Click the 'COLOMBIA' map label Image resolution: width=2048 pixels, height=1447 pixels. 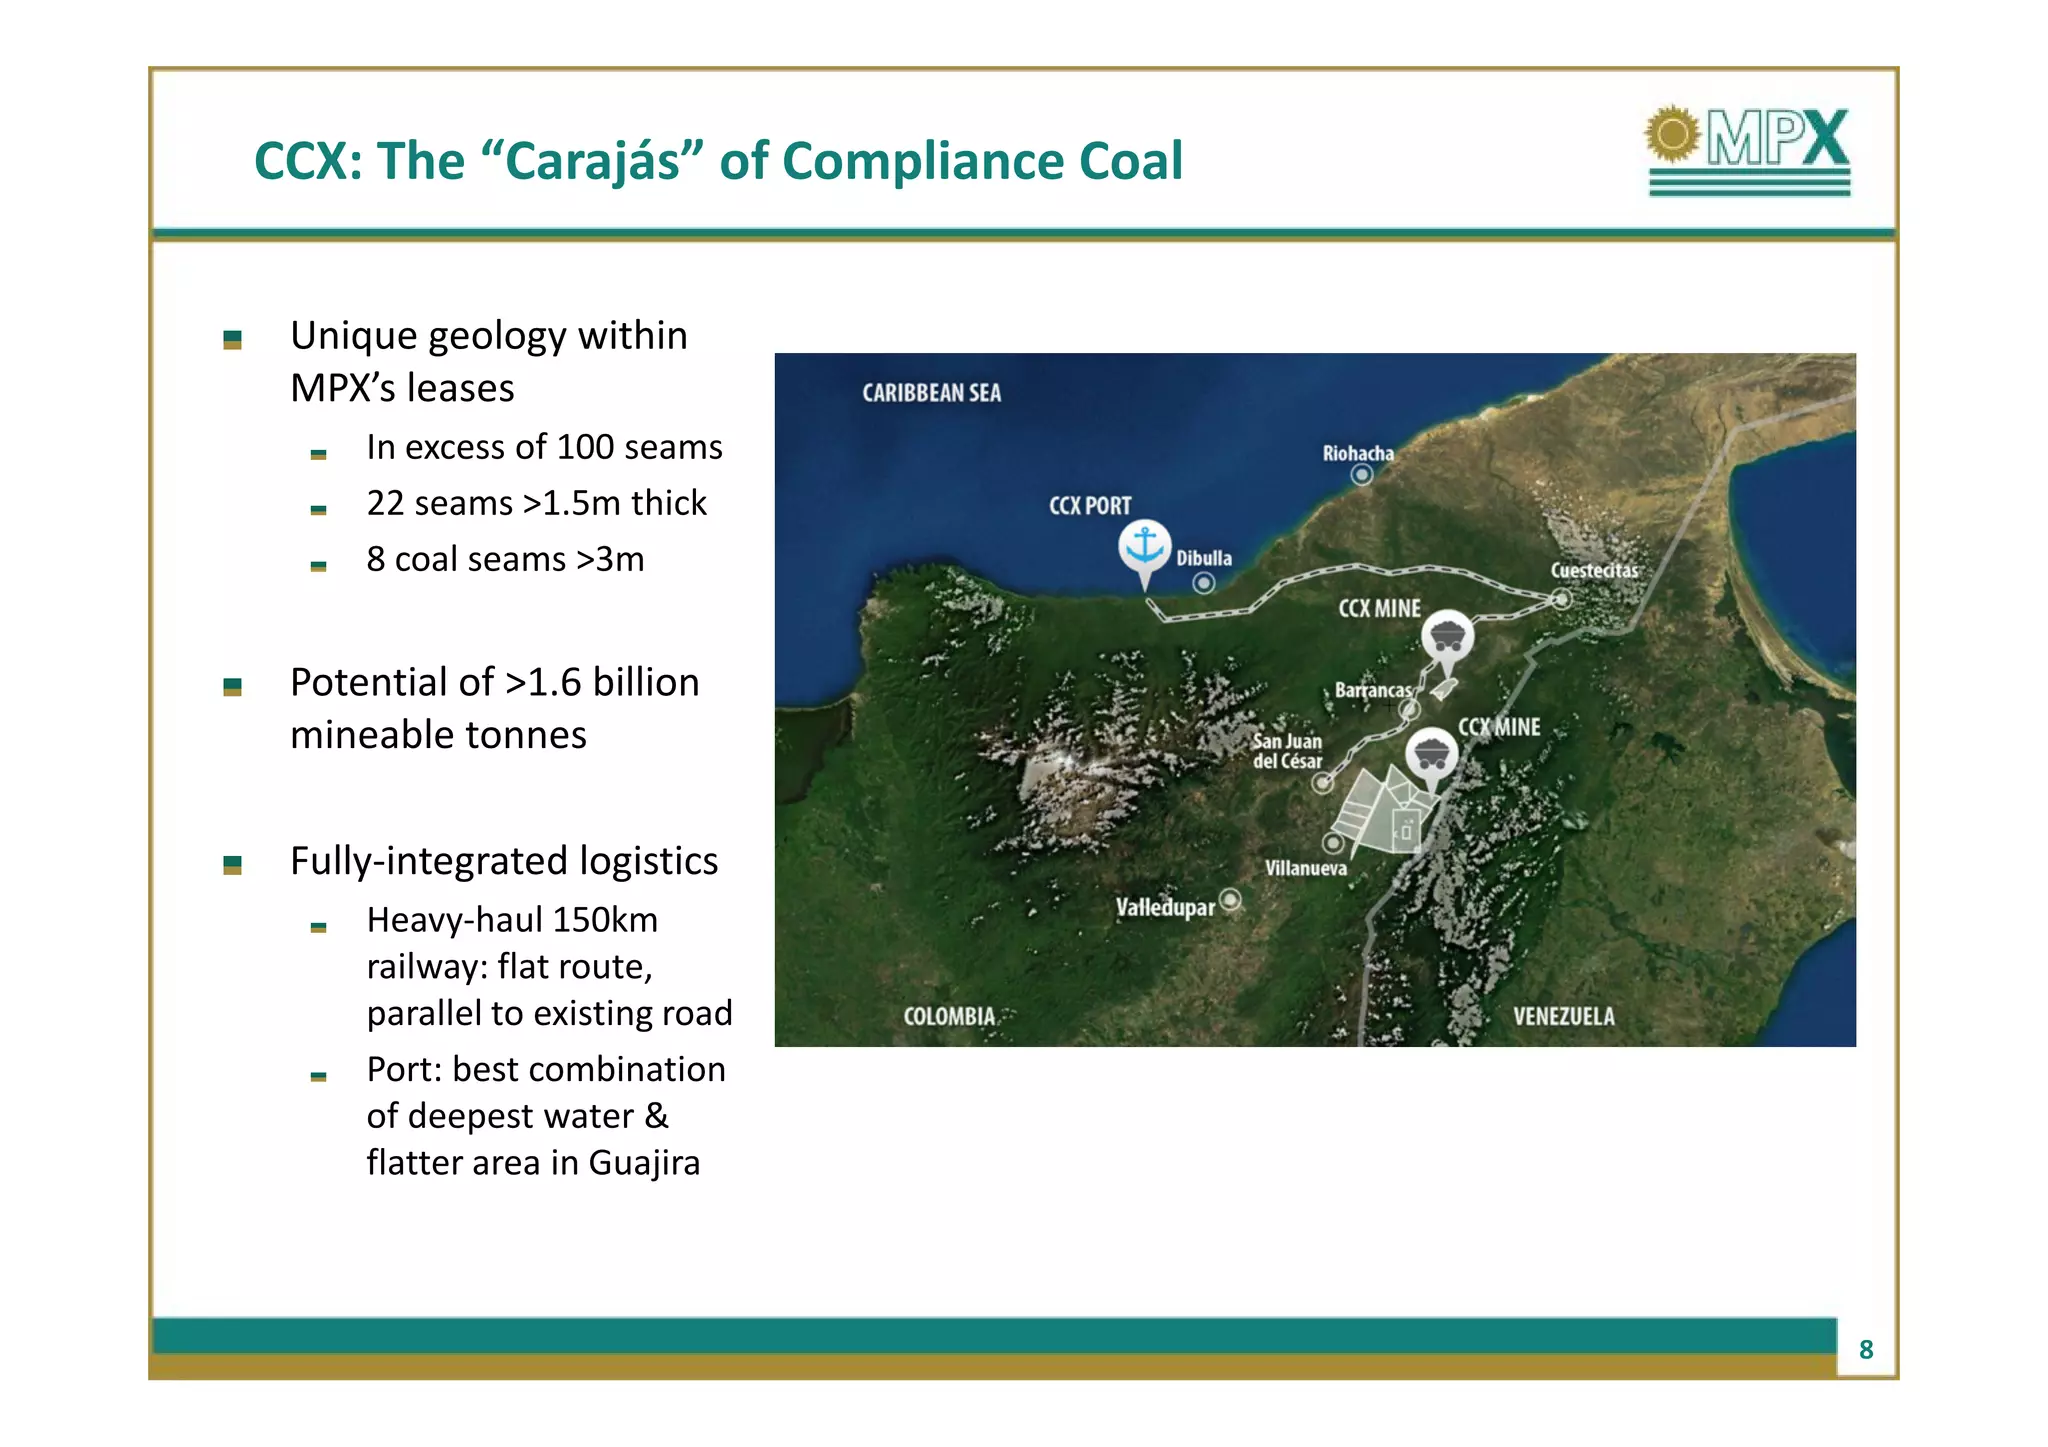[949, 1016]
